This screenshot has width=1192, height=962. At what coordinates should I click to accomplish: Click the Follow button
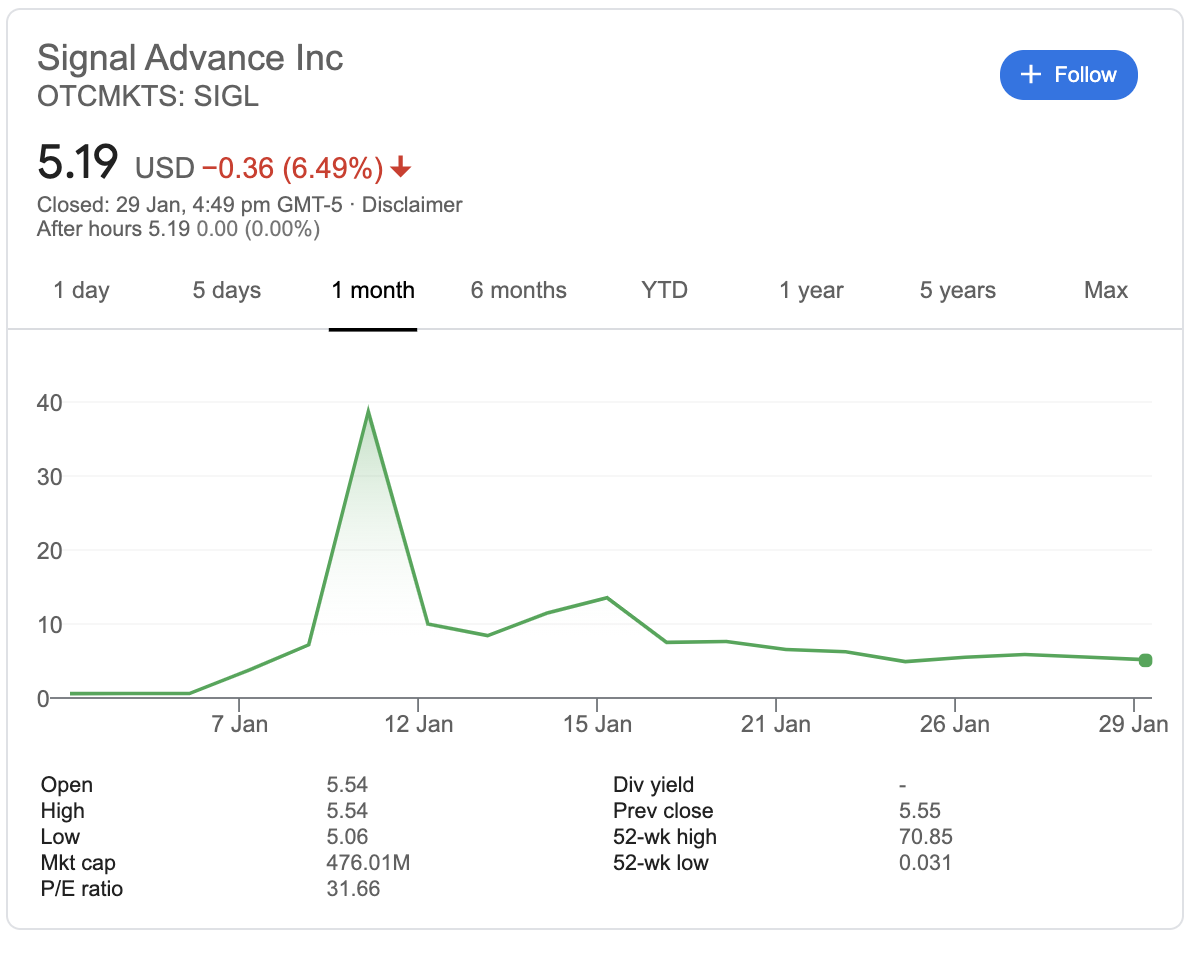pyautogui.click(x=1068, y=75)
